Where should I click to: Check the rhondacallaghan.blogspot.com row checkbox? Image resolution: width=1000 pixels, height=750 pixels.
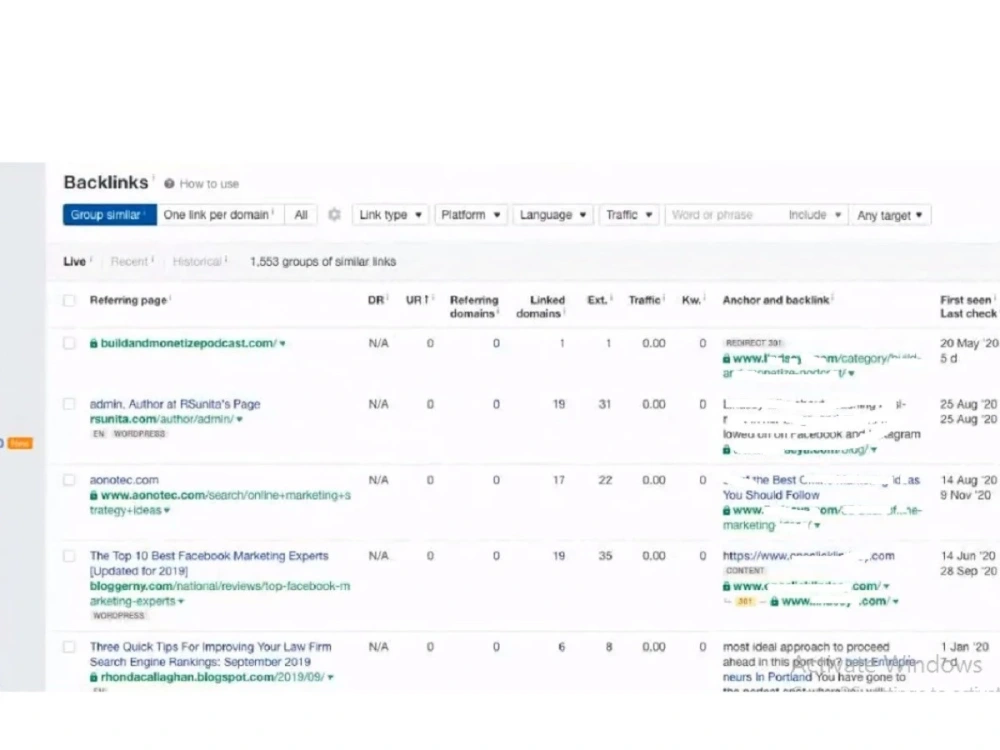[69, 647]
